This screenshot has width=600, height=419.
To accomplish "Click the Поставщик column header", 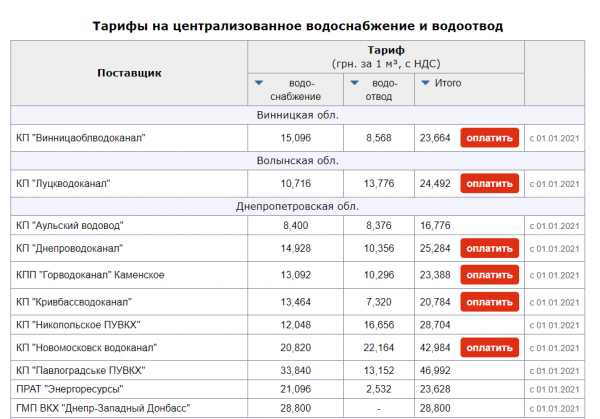I will coord(129,74).
